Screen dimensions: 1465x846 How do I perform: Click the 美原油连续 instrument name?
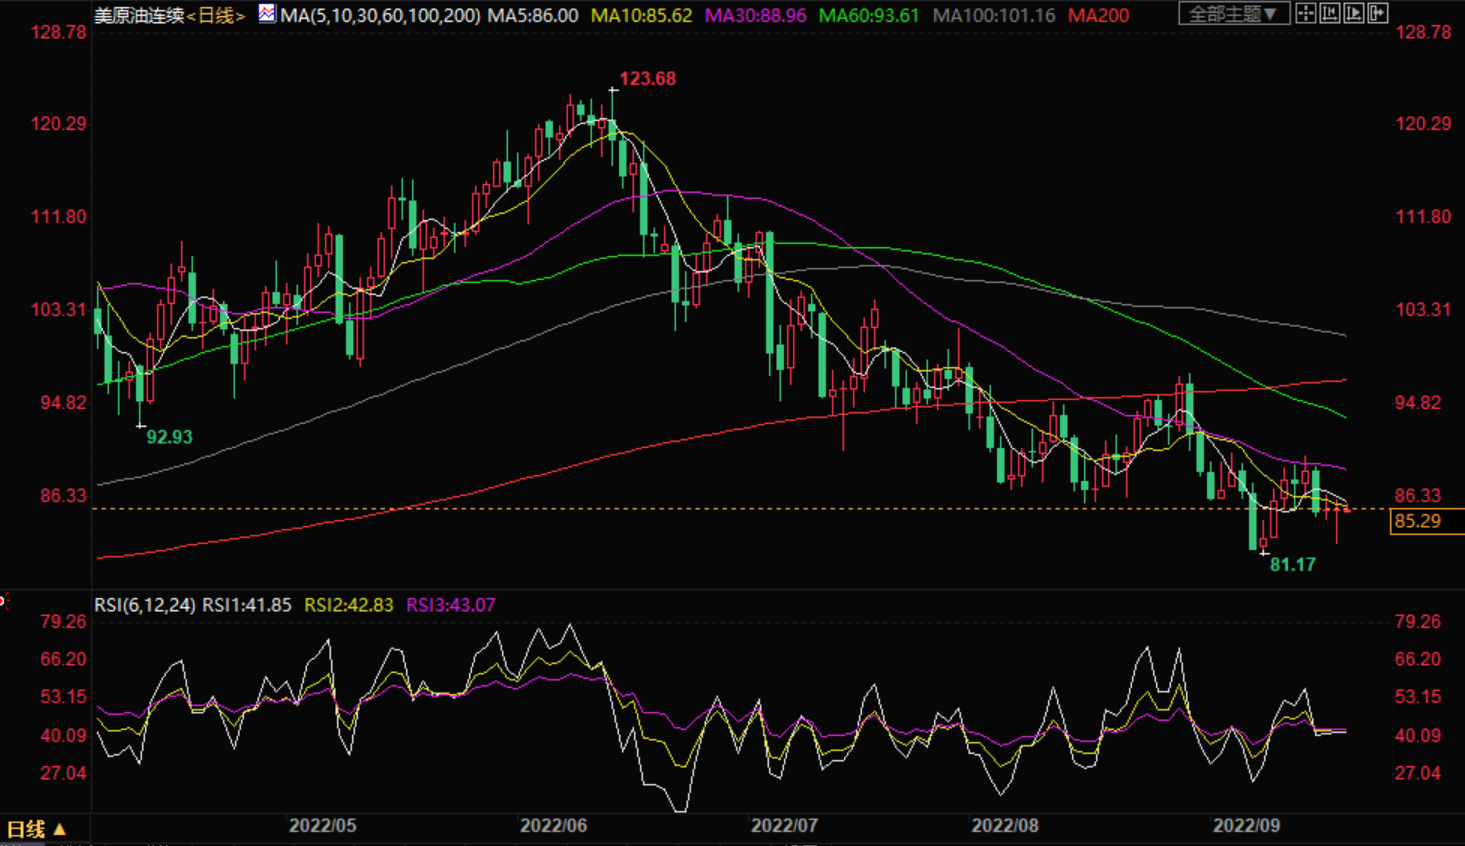click(139, 16)
